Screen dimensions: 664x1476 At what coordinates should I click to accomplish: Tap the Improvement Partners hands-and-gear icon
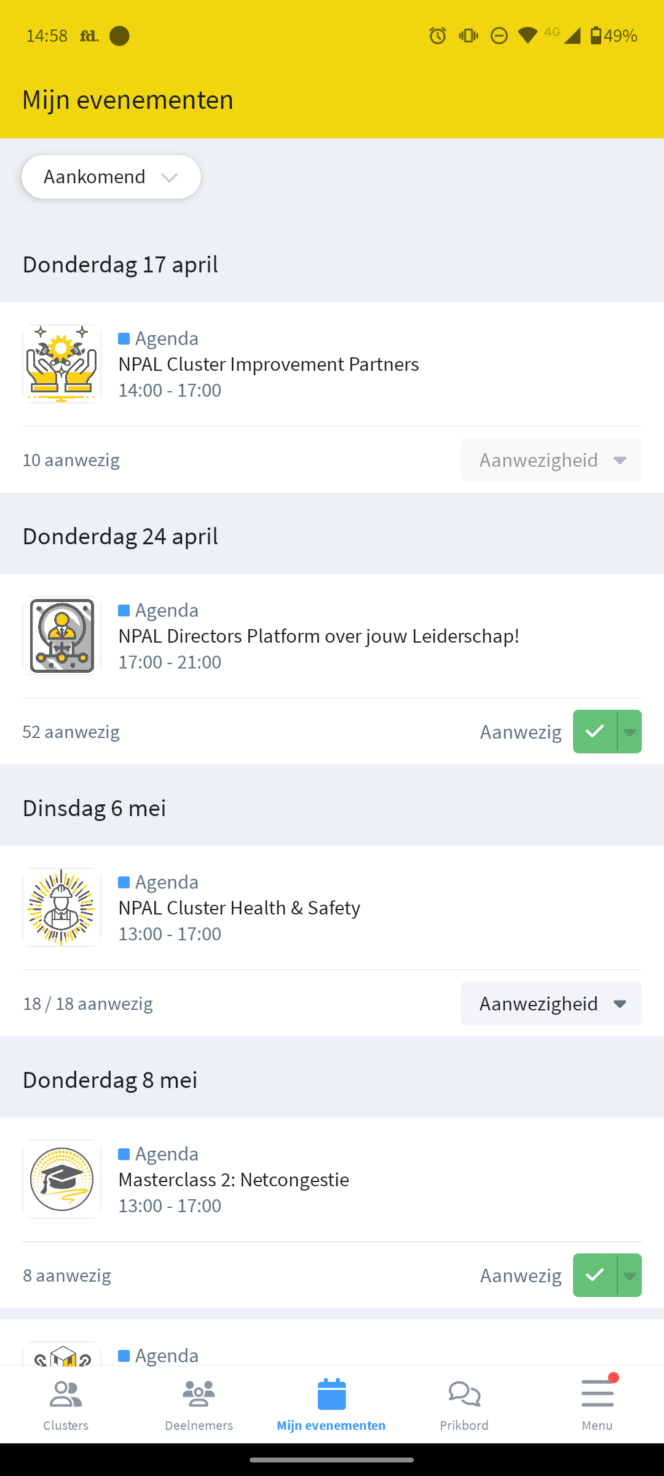(62, 363)
